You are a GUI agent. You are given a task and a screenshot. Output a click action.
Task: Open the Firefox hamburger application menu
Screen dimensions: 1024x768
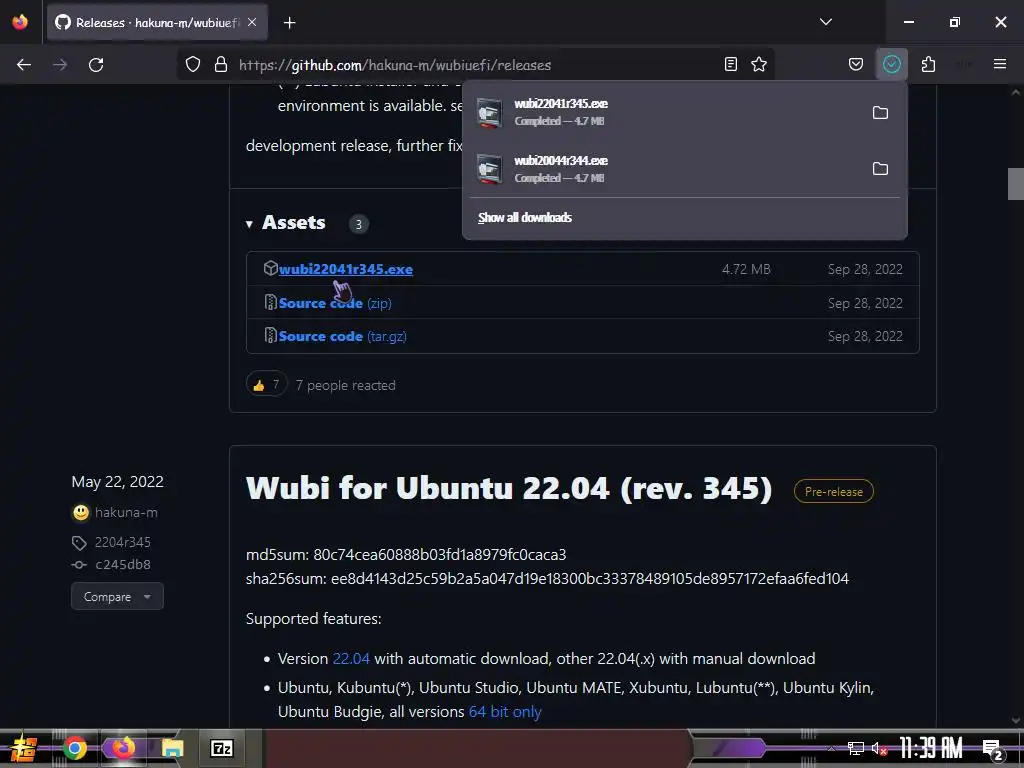click(x=1000, y=65)
